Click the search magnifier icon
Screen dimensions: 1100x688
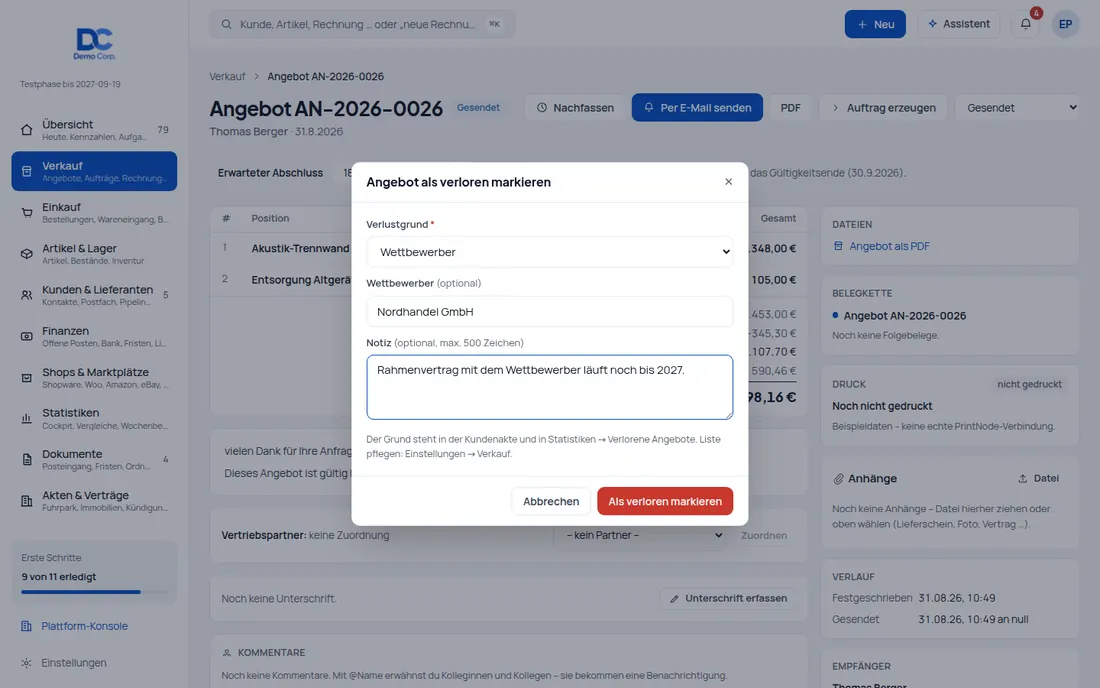227,24
